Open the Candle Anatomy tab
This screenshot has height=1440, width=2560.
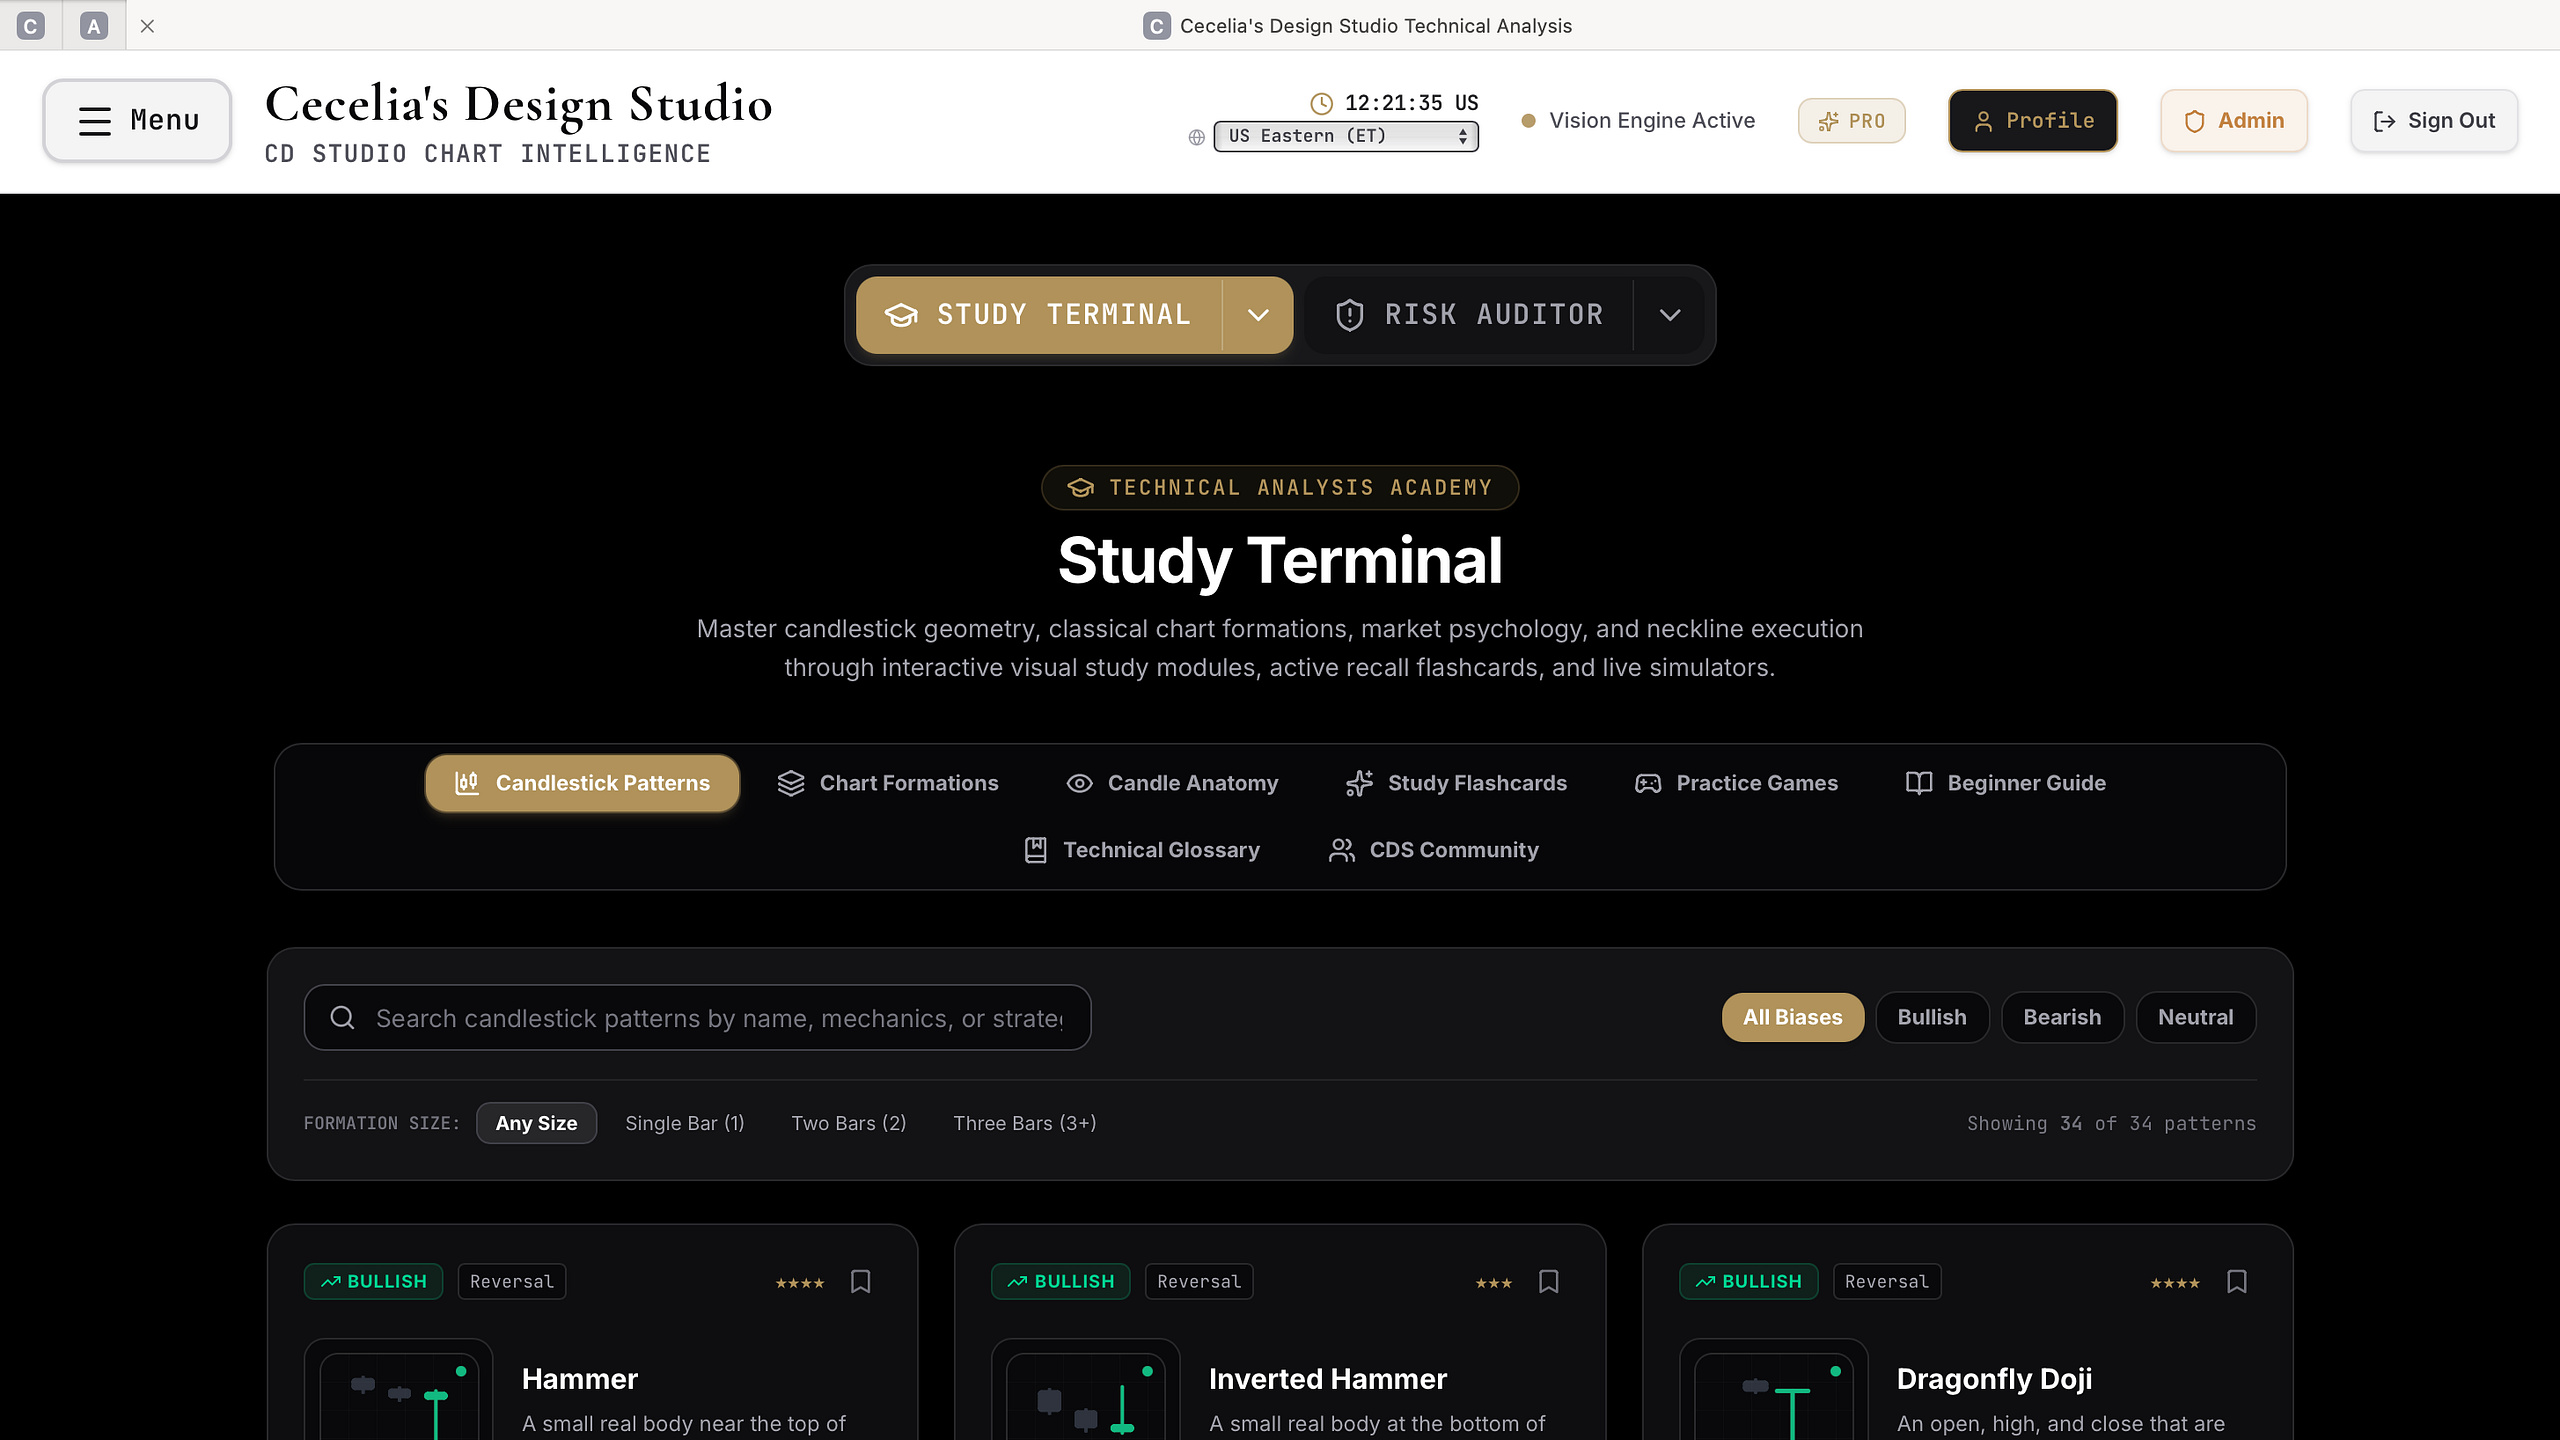[1172, 783]
